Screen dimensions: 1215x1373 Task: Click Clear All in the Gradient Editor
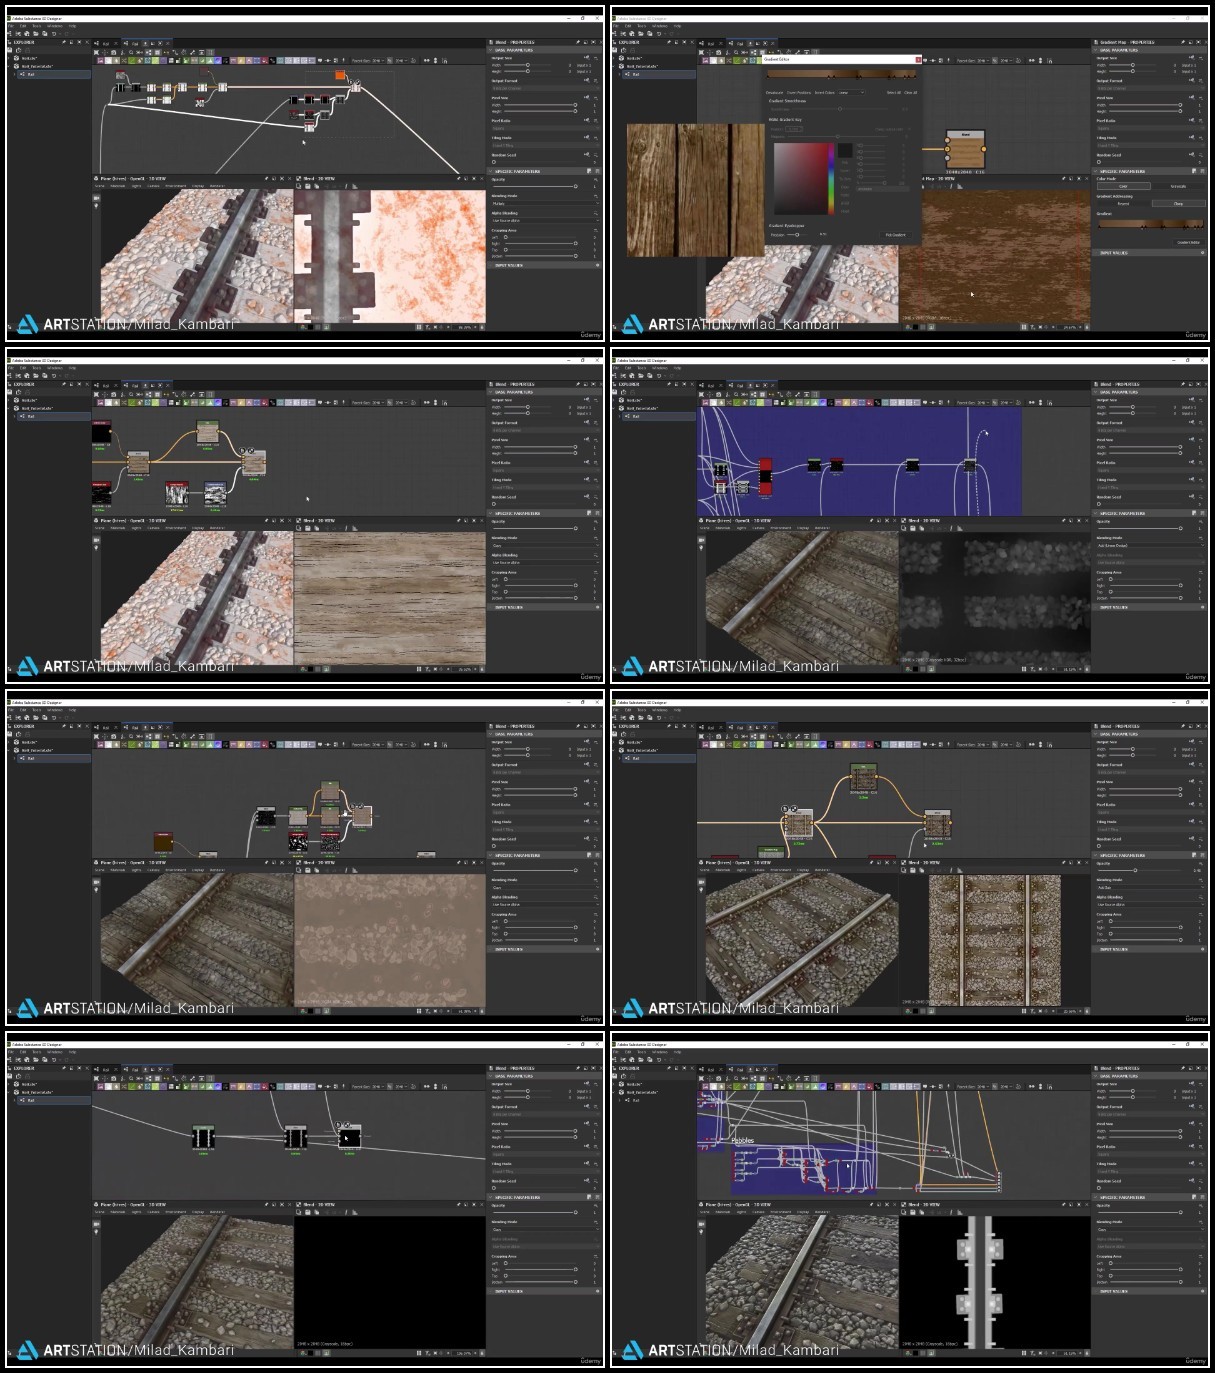click(x=910, y=93)
